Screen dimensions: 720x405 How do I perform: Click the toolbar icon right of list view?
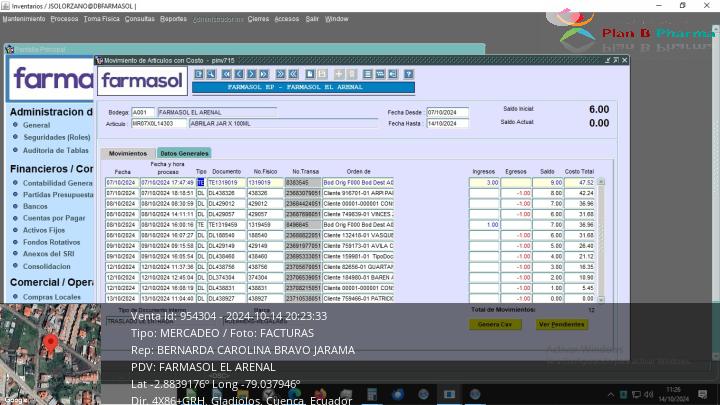(x=380, y=74)
